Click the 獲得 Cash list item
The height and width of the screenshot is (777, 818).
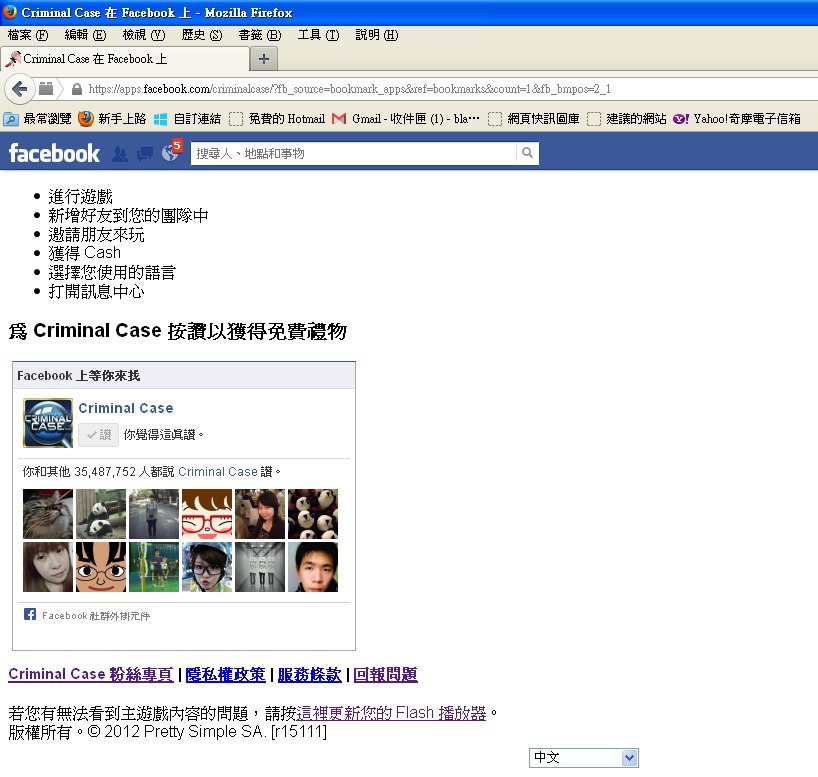(x=85, y=253)
